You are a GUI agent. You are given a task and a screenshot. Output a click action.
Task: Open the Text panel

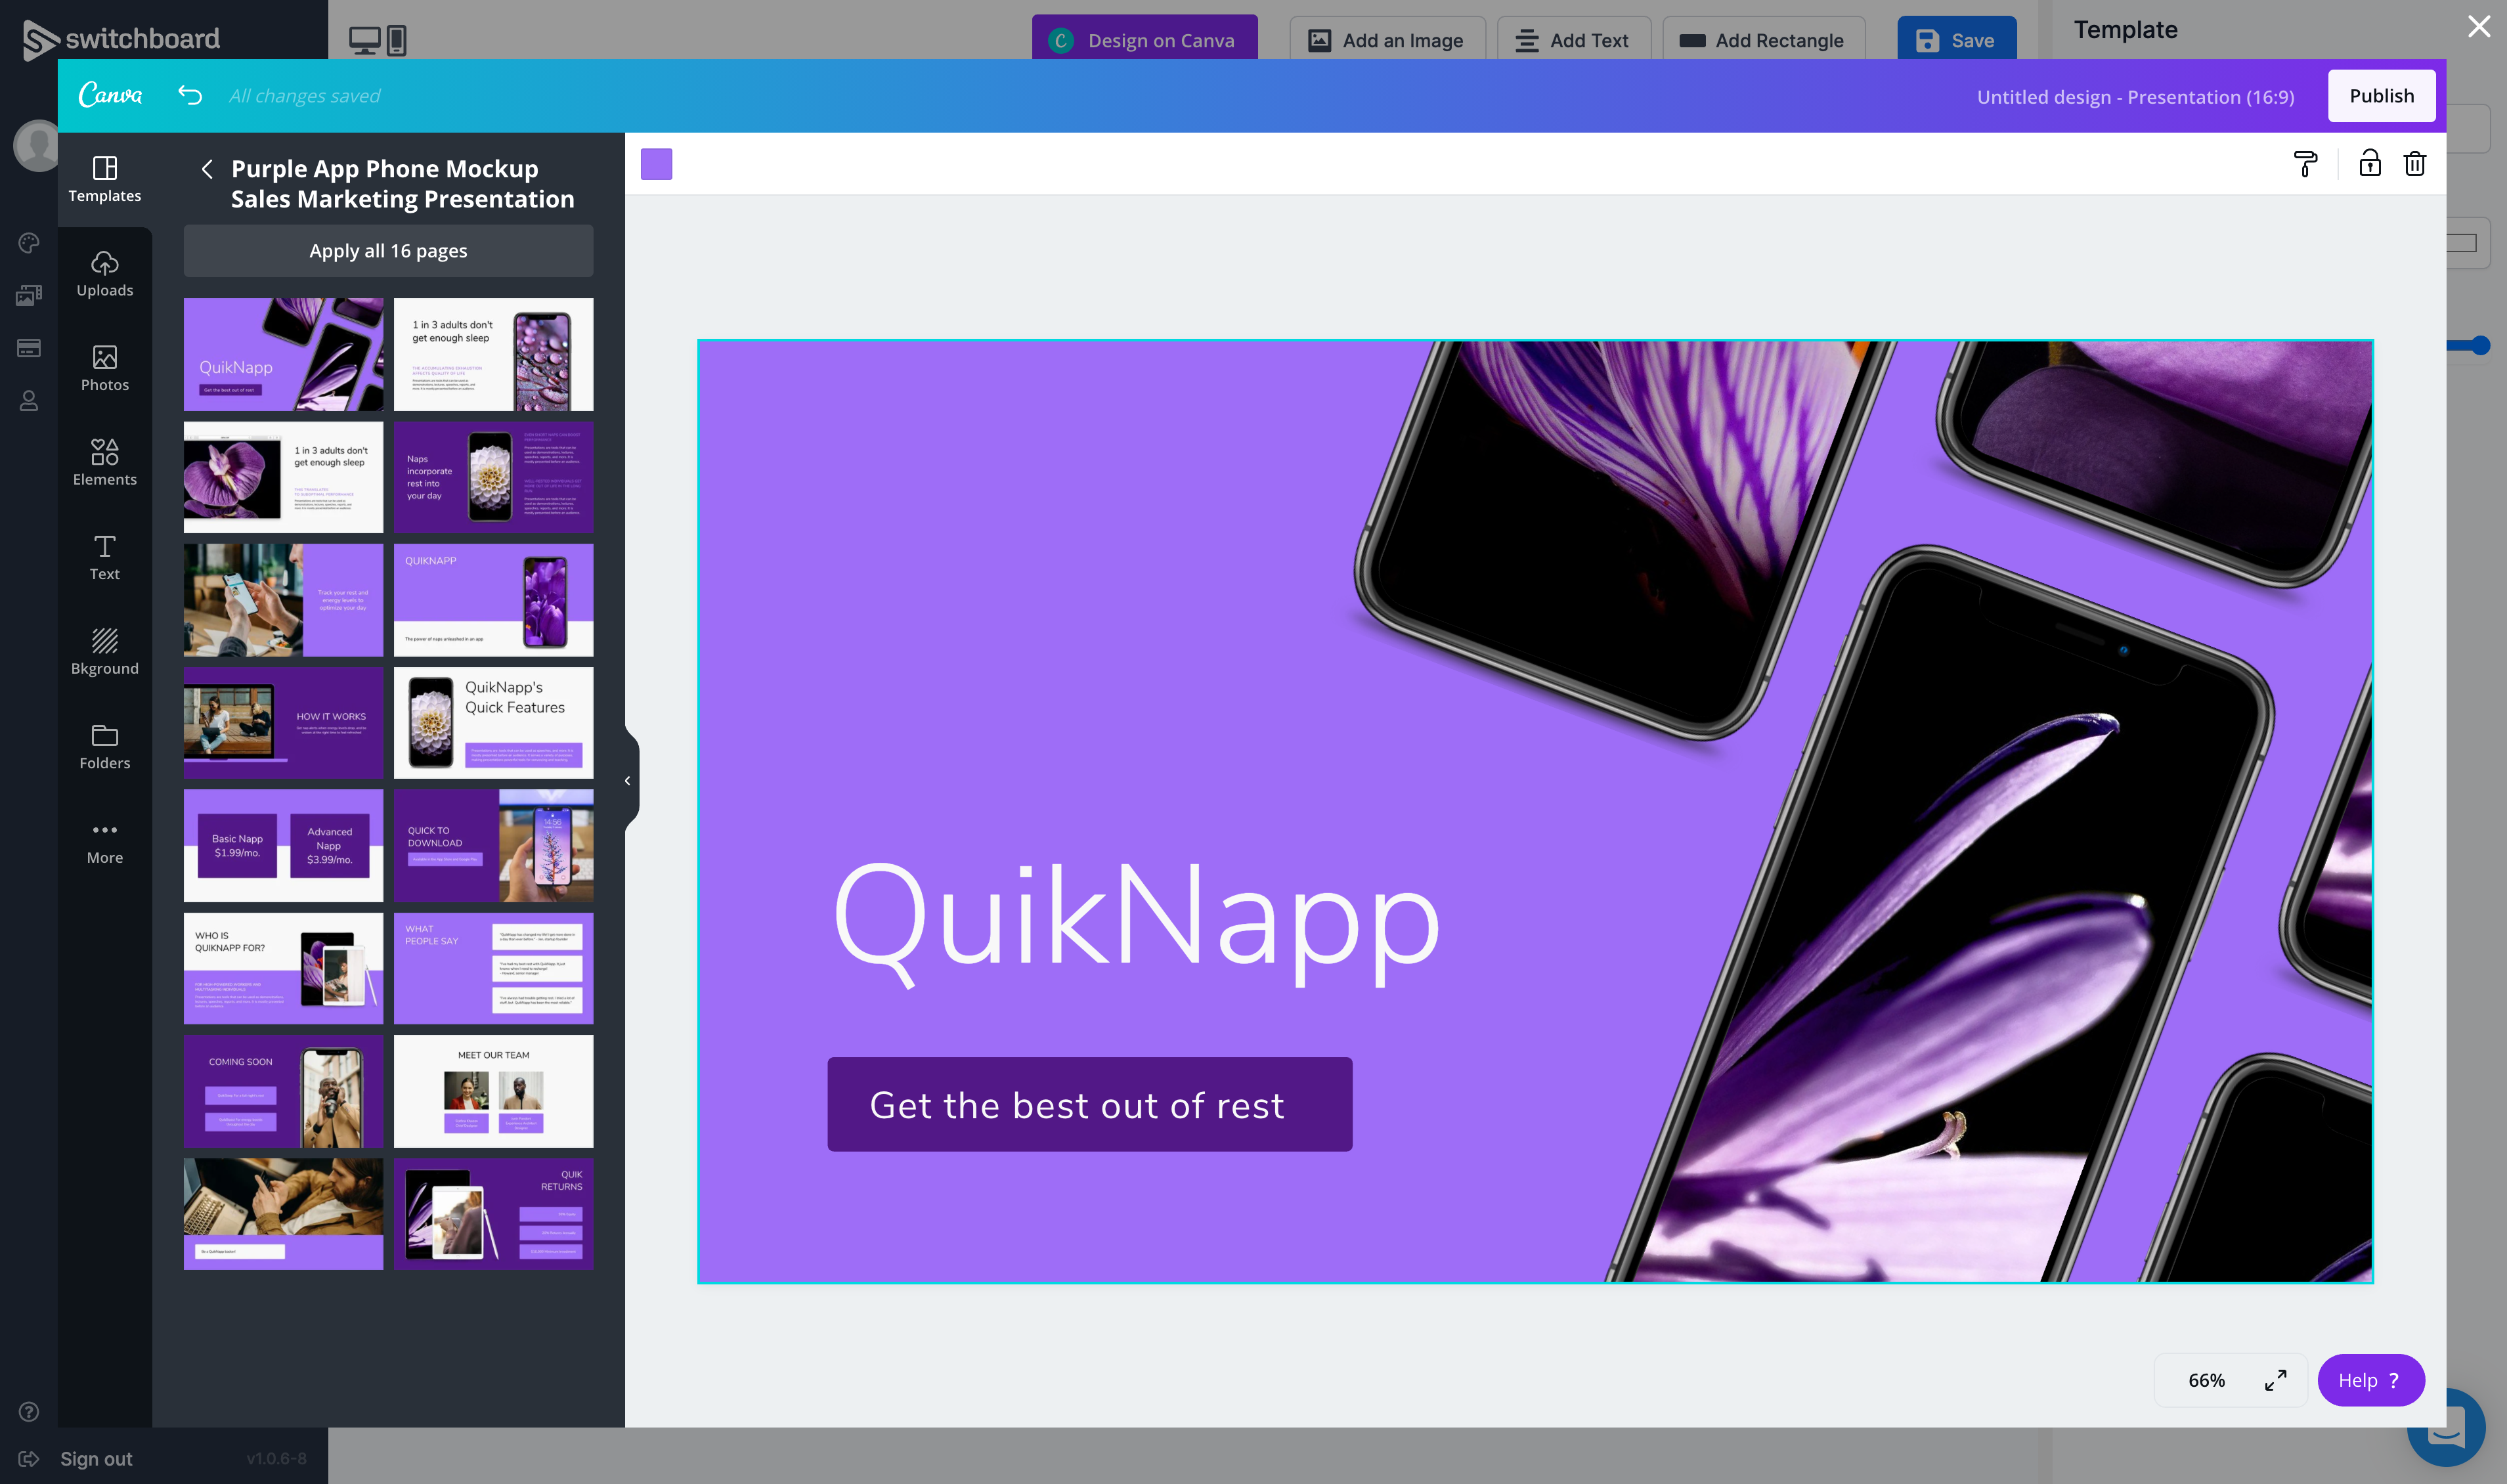[x=104, y=558]
